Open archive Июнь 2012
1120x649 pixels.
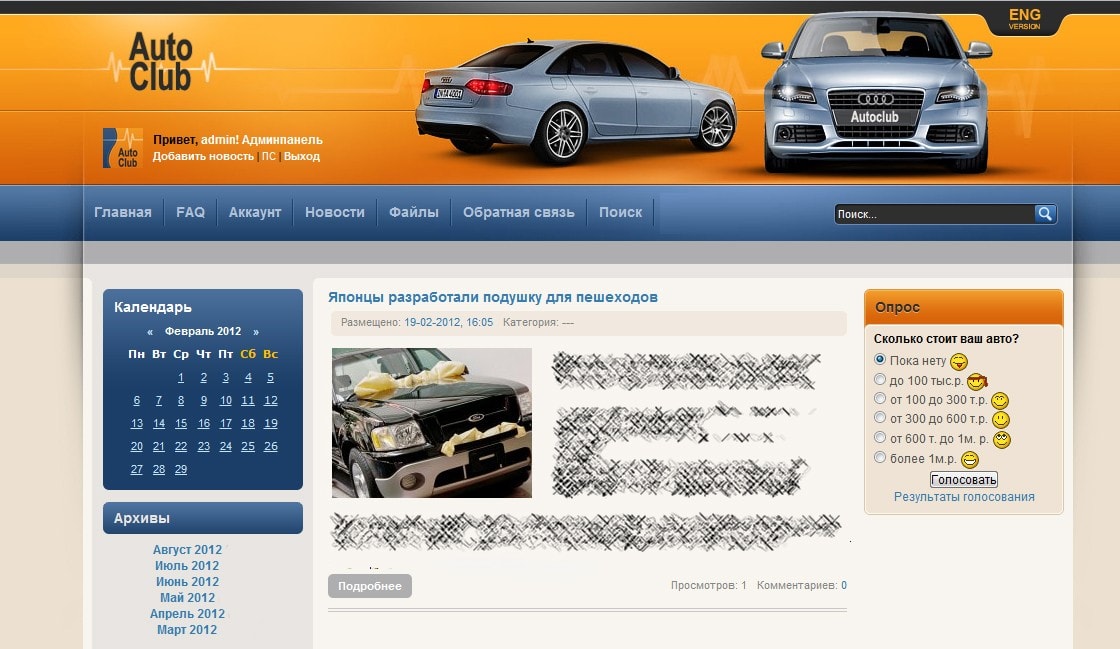click(187, 582)
